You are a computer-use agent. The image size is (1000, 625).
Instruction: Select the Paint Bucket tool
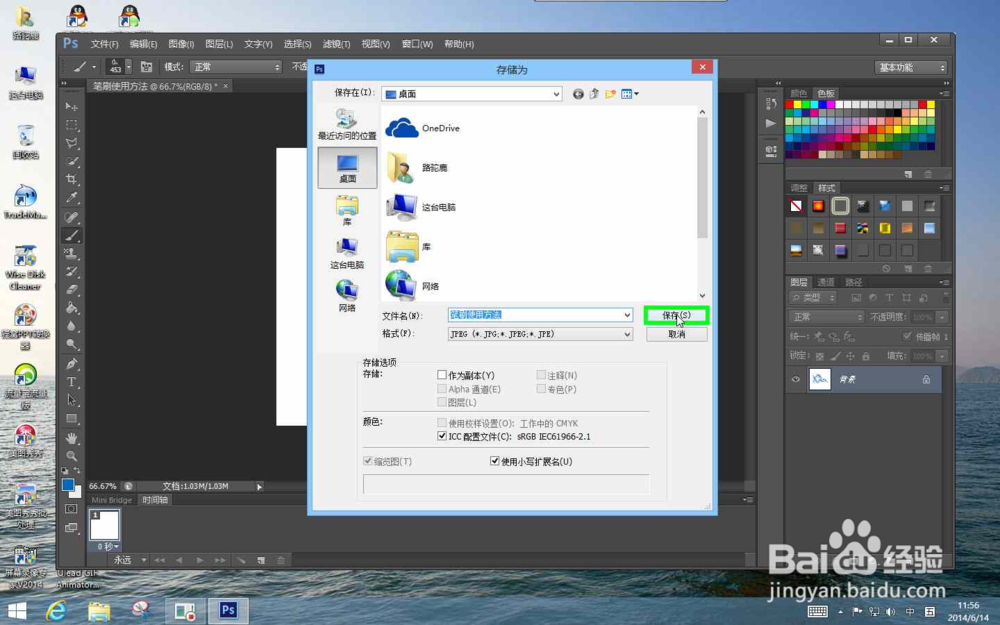click(71, 309)
